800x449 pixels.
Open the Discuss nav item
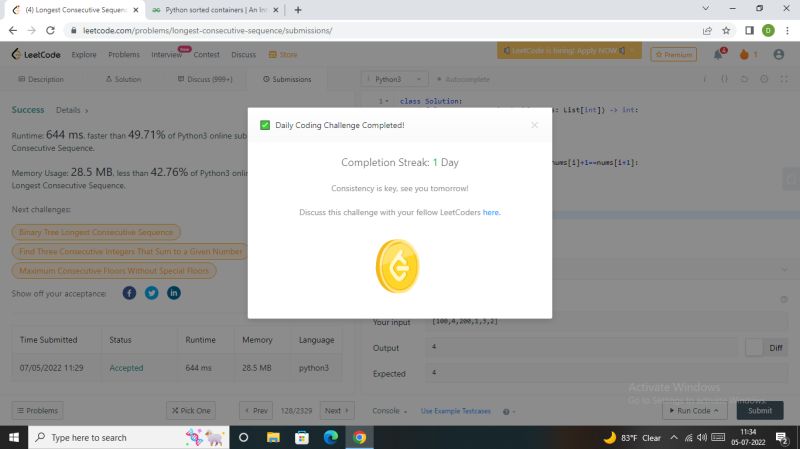tap(243, 55)
